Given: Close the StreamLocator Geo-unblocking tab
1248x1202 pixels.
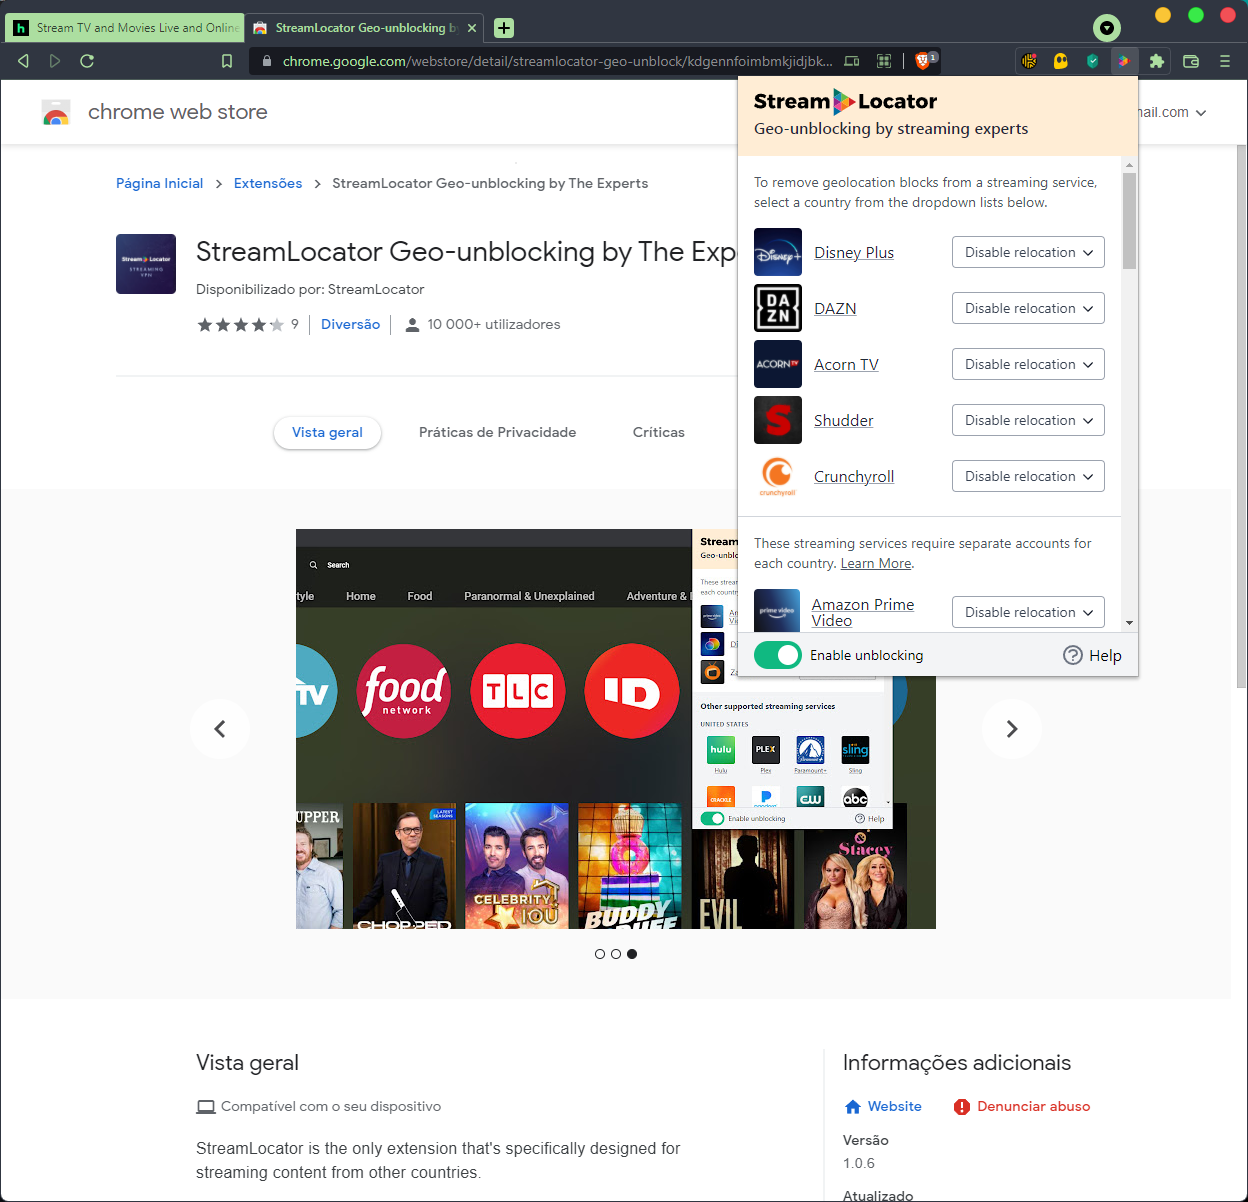Looking at the screenshot, I should [x=472, y=28].
